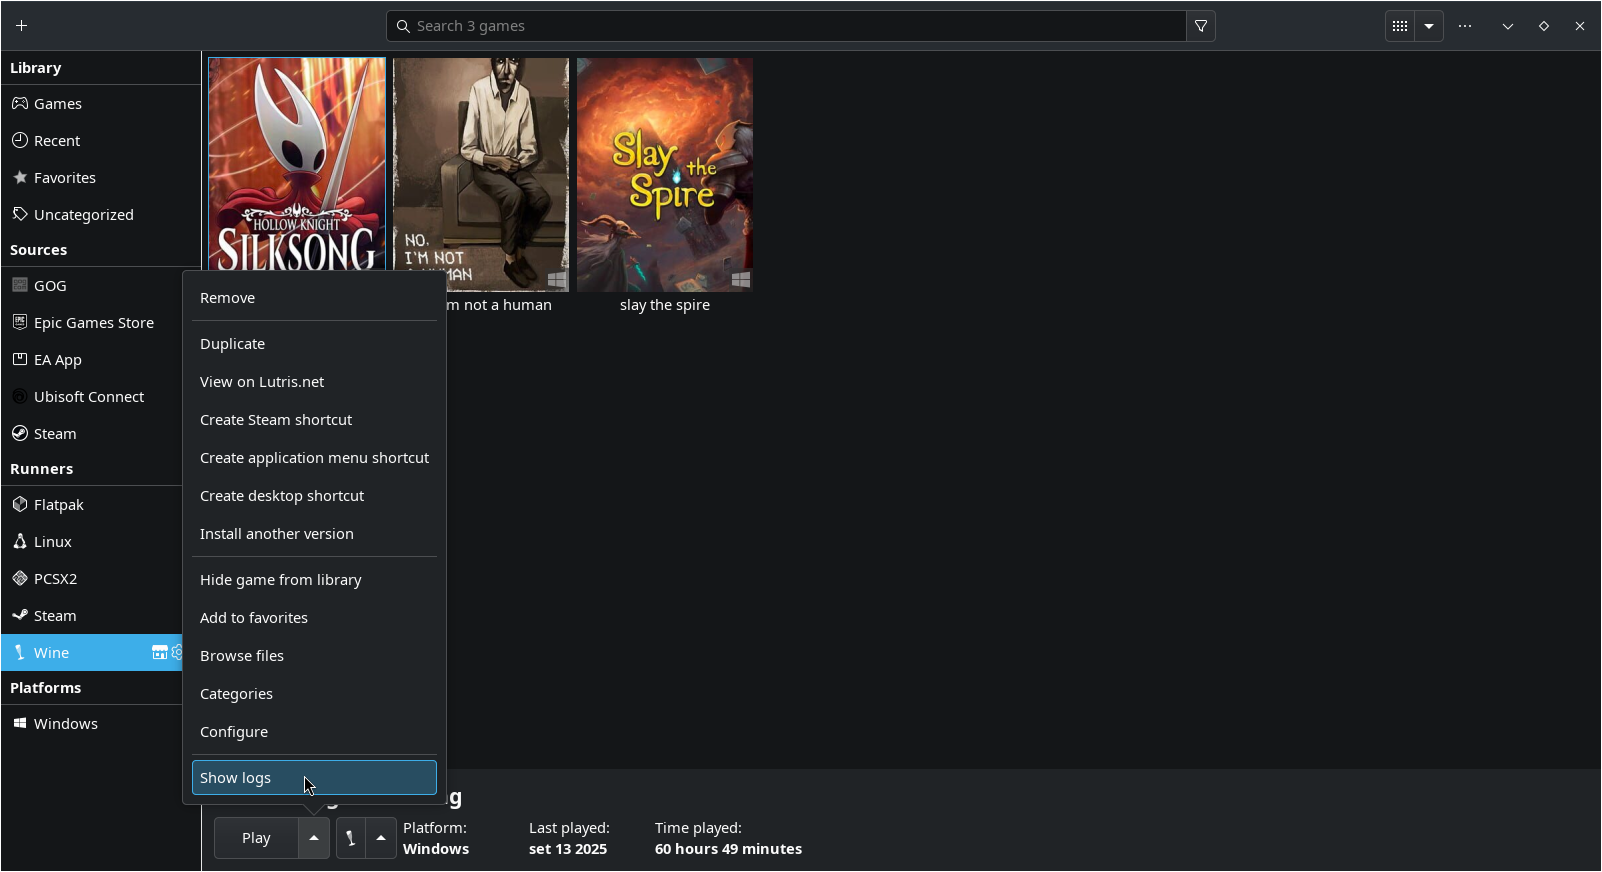Screen dimensions: 1602x872
Task: Switch to grid view icon
Action: pyautogui.click(x=1400, y=26)
